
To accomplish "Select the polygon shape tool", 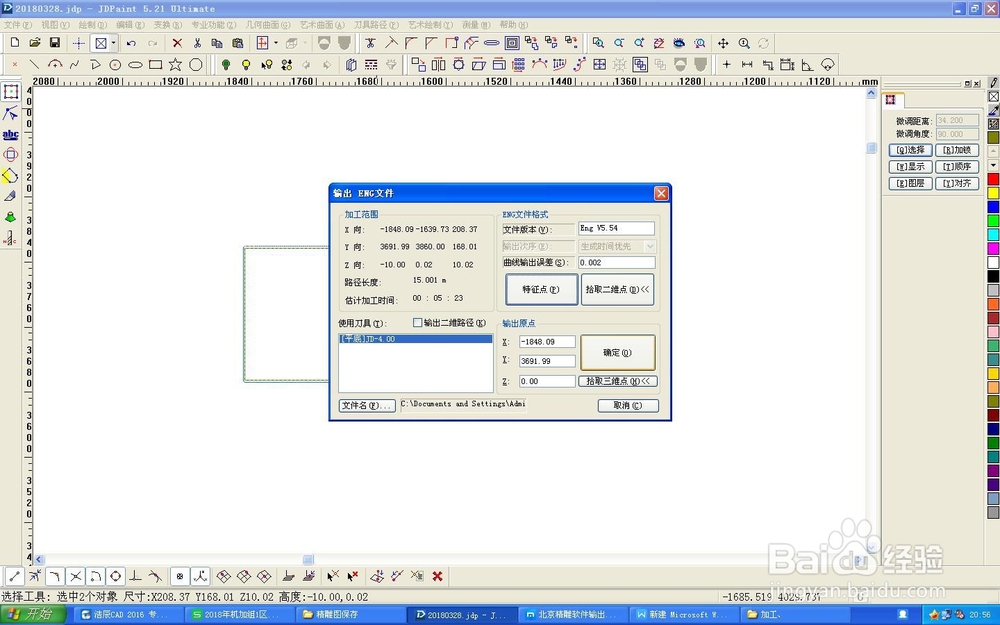I will (x=196, y=64).
